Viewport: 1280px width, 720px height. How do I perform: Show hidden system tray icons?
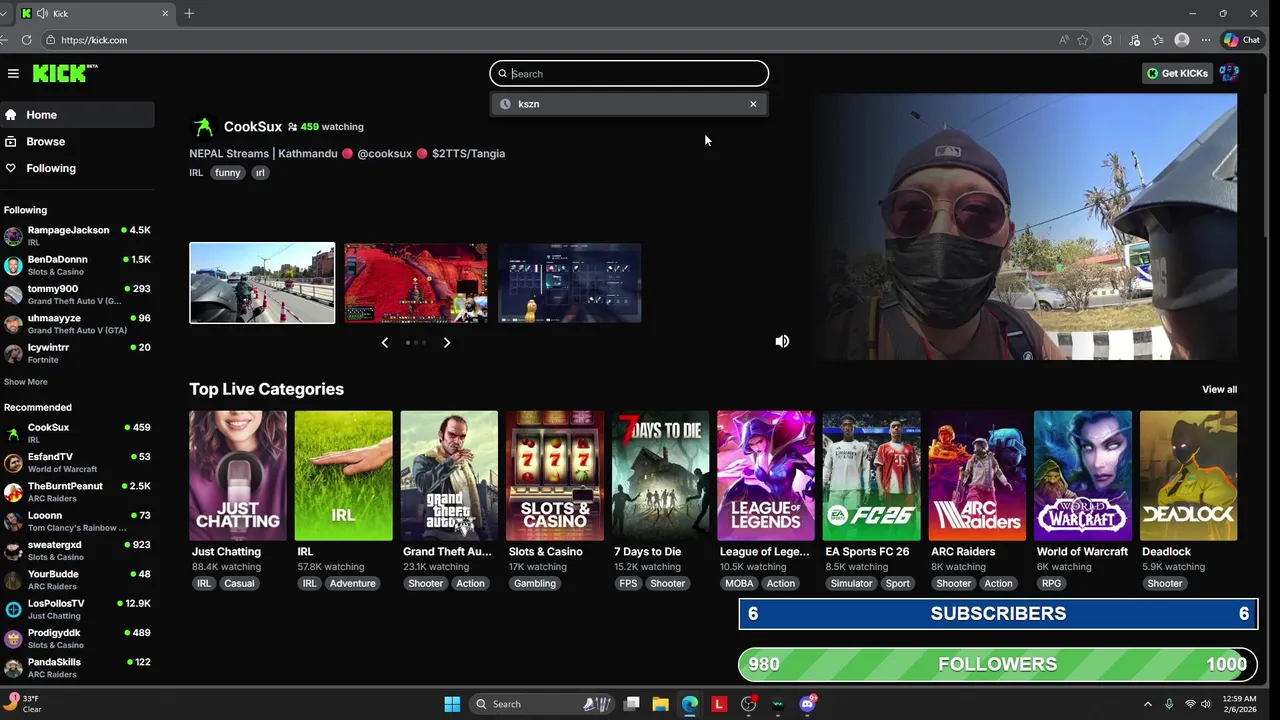click(x=1147, y=704)
